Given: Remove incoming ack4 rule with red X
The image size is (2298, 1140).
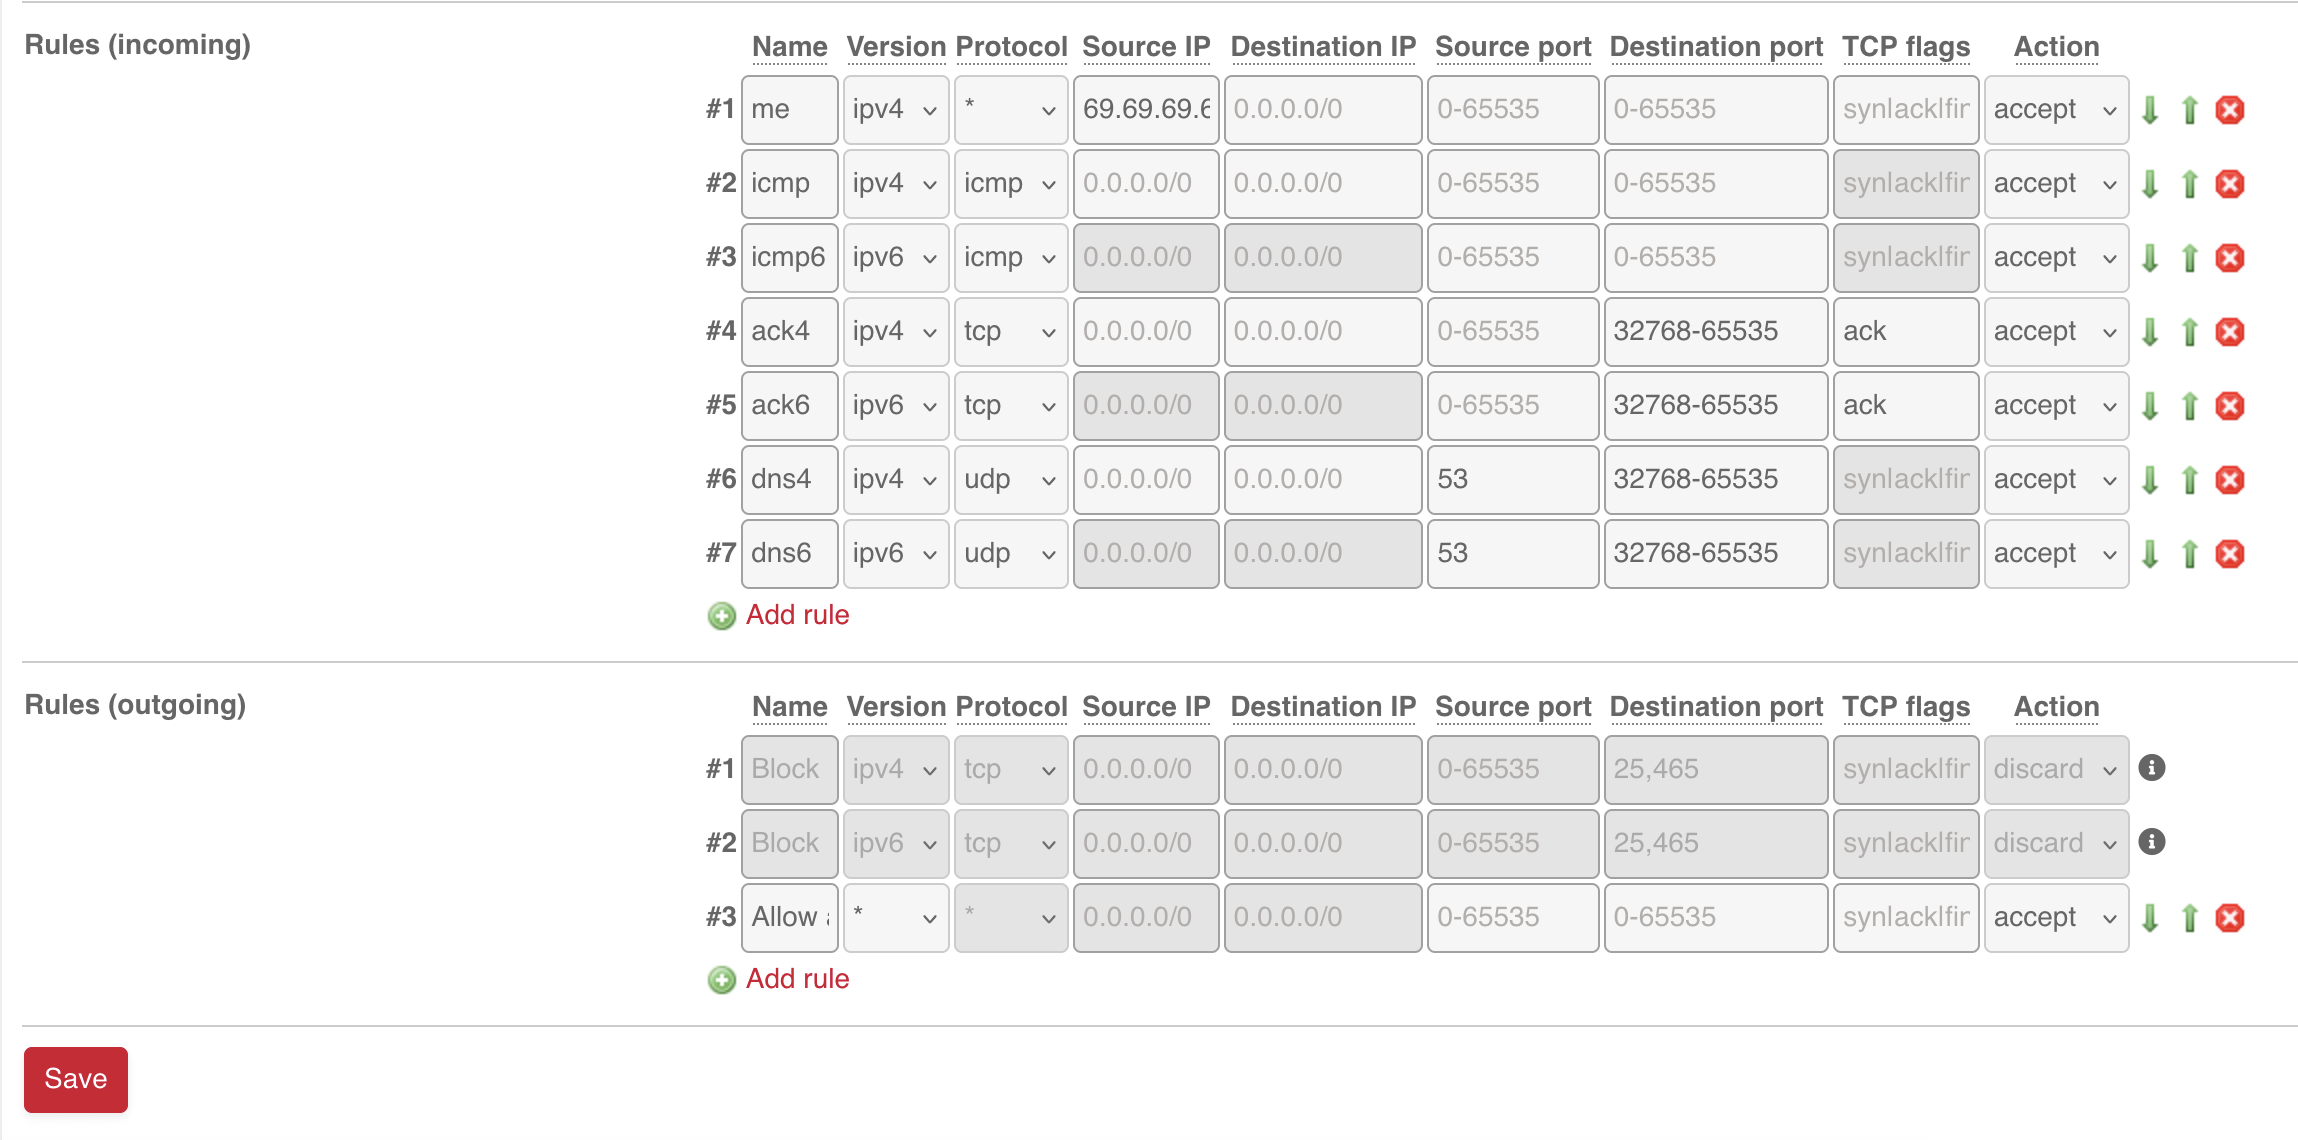Looking at the screenshot, I should tap(2229, 332).
